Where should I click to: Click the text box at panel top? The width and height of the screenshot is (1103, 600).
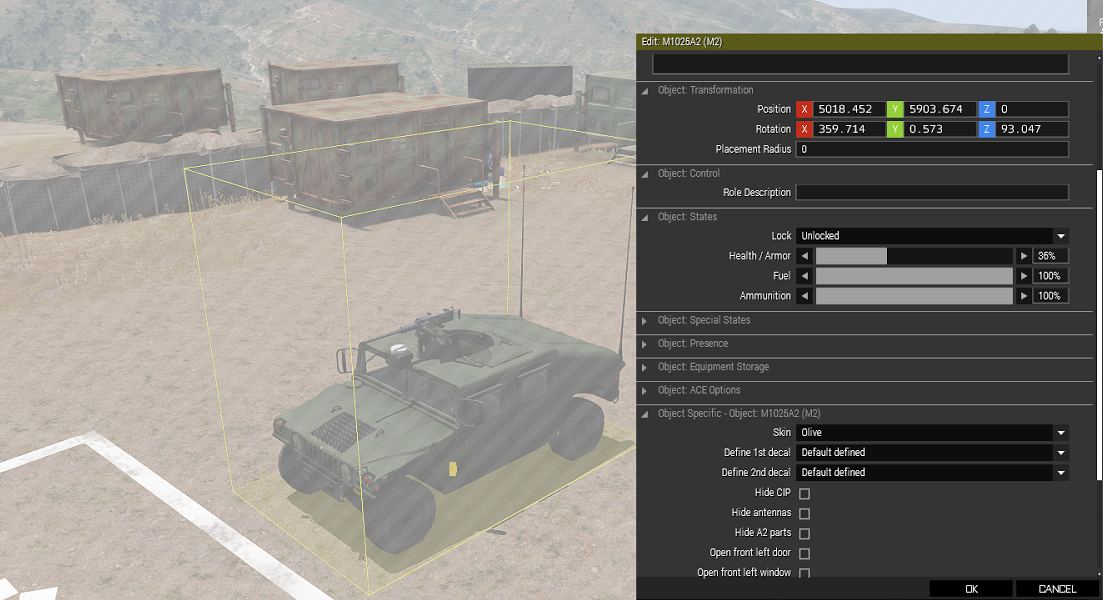pos(860,63)
